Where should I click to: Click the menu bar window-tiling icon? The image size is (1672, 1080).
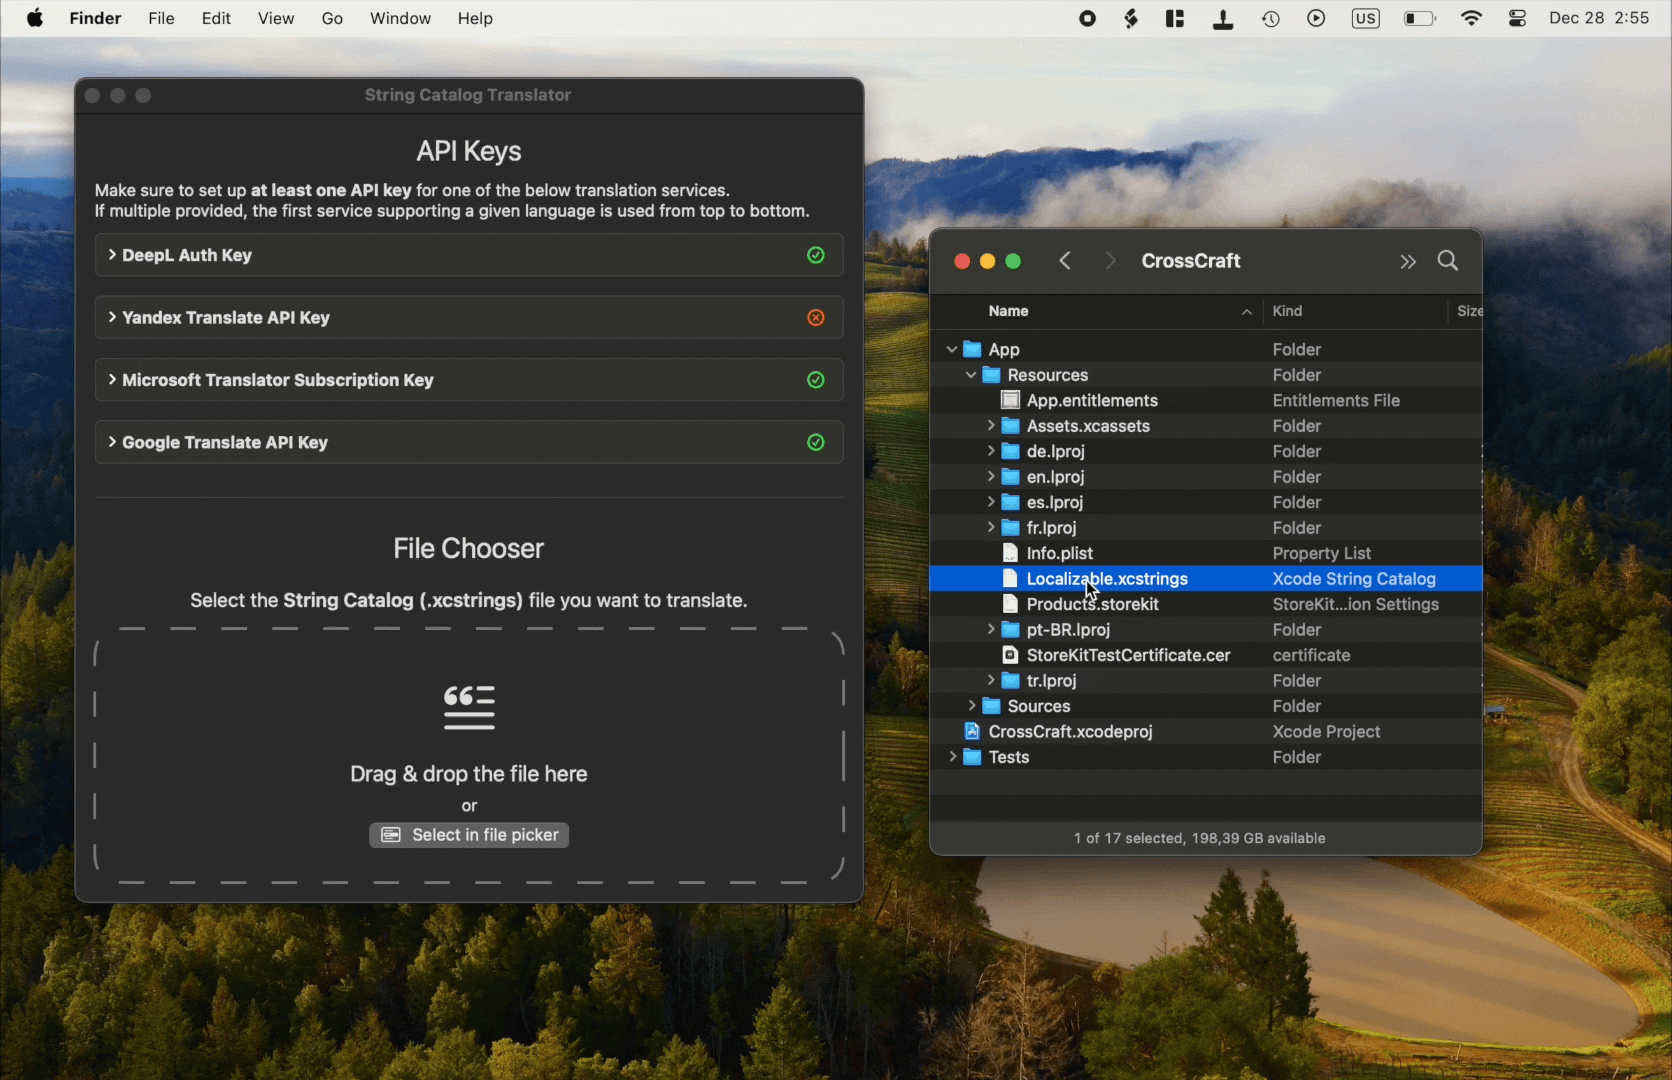pos(1175,18)
